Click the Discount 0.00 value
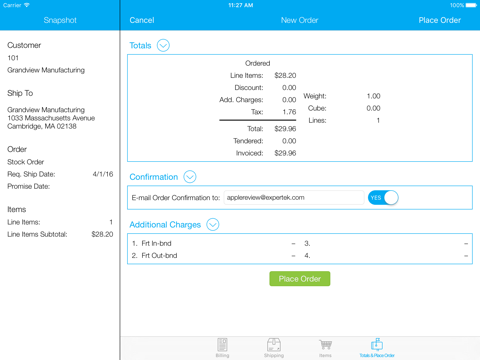The height and width of the screenshot is (360, 480). [x=289, y=88]
